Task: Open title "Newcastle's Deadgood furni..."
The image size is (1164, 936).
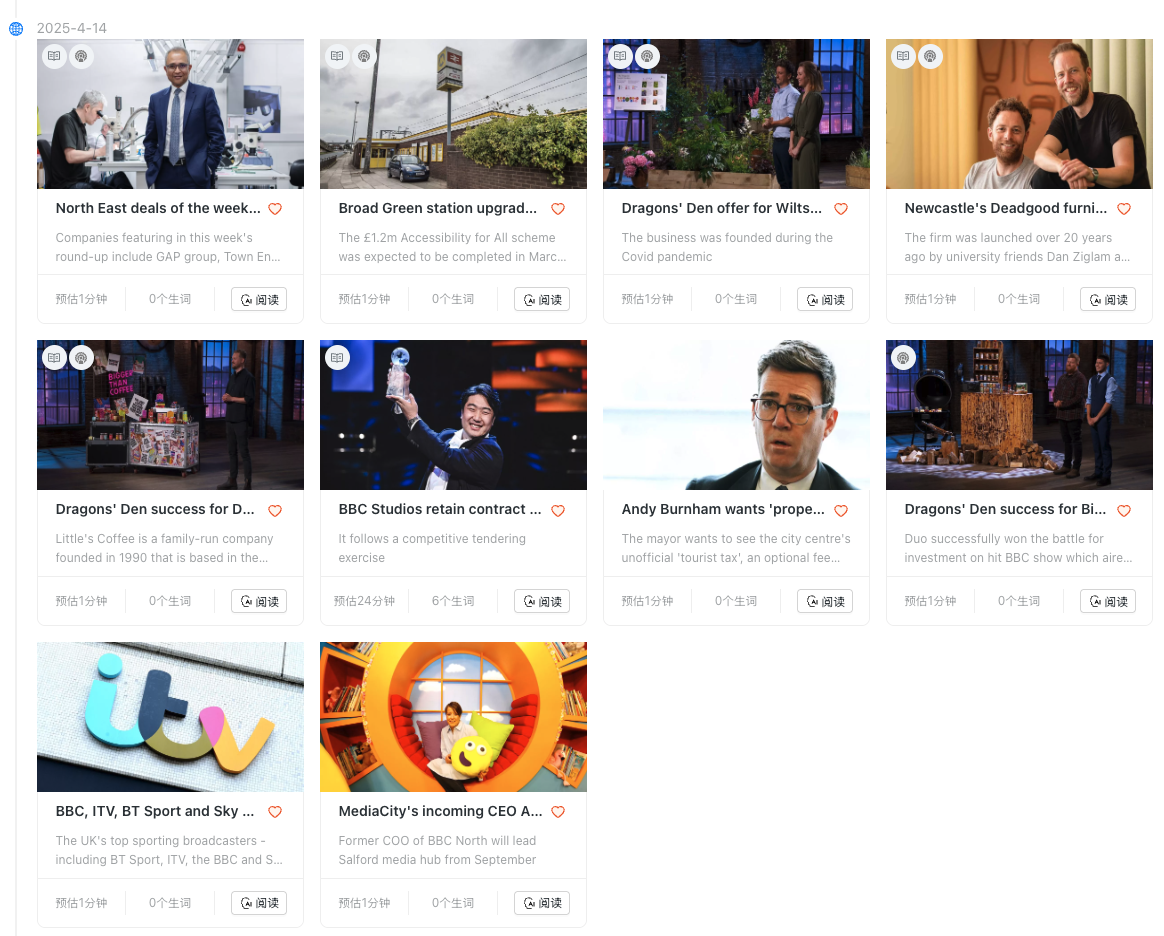Action: point(1005,209)
